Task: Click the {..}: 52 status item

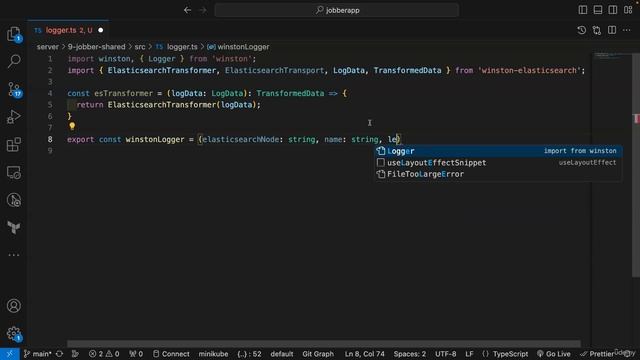Action: (249, 354)
